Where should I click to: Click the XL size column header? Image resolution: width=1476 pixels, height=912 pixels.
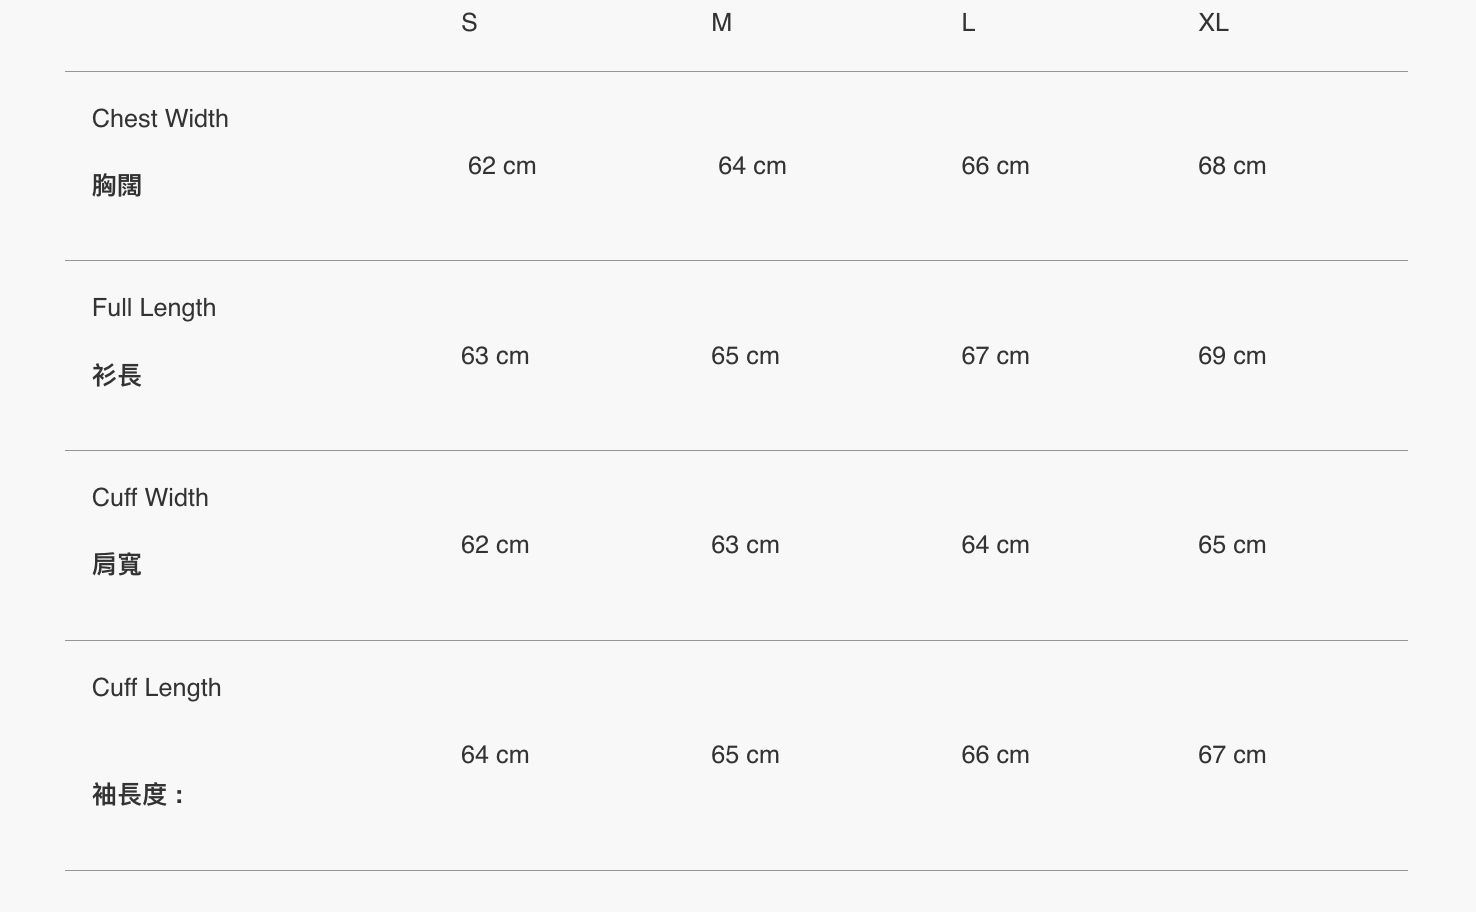1213,23
